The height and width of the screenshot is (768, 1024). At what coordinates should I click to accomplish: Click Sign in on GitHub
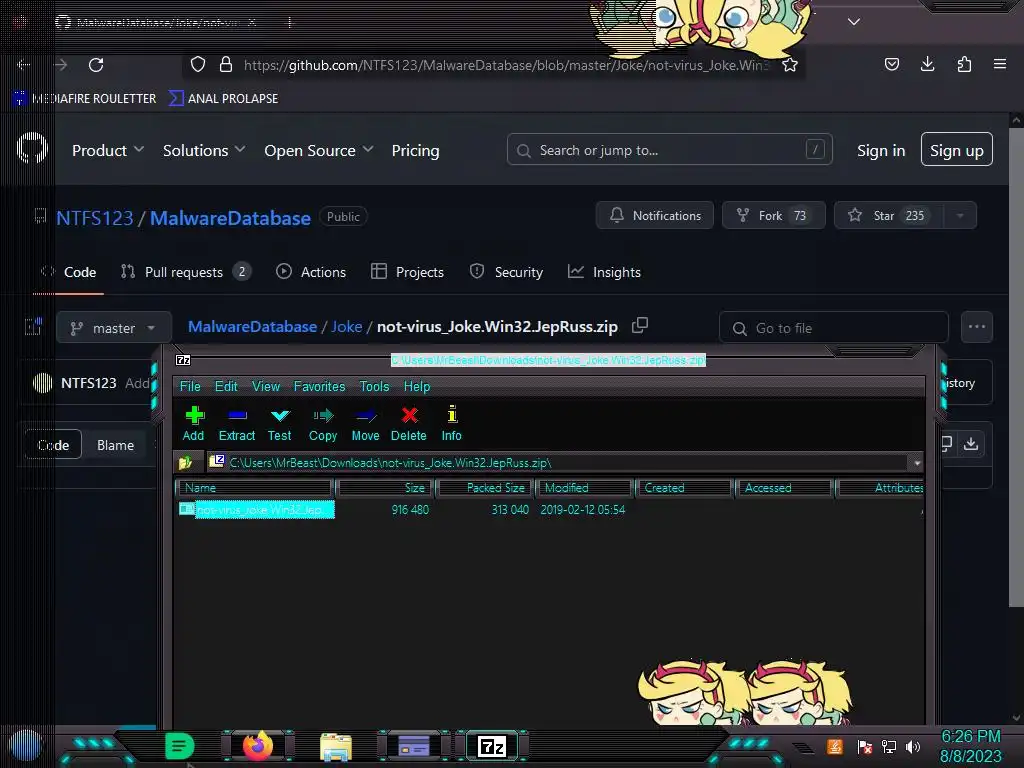881,150
